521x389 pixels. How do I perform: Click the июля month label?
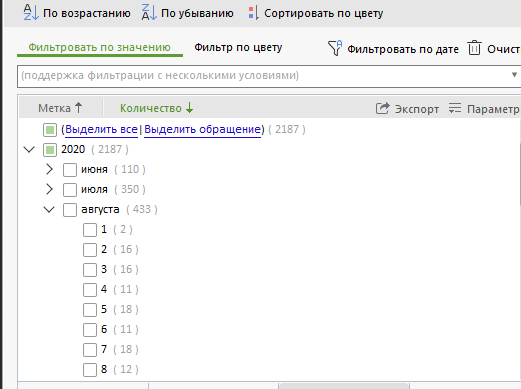click(94, 190)
